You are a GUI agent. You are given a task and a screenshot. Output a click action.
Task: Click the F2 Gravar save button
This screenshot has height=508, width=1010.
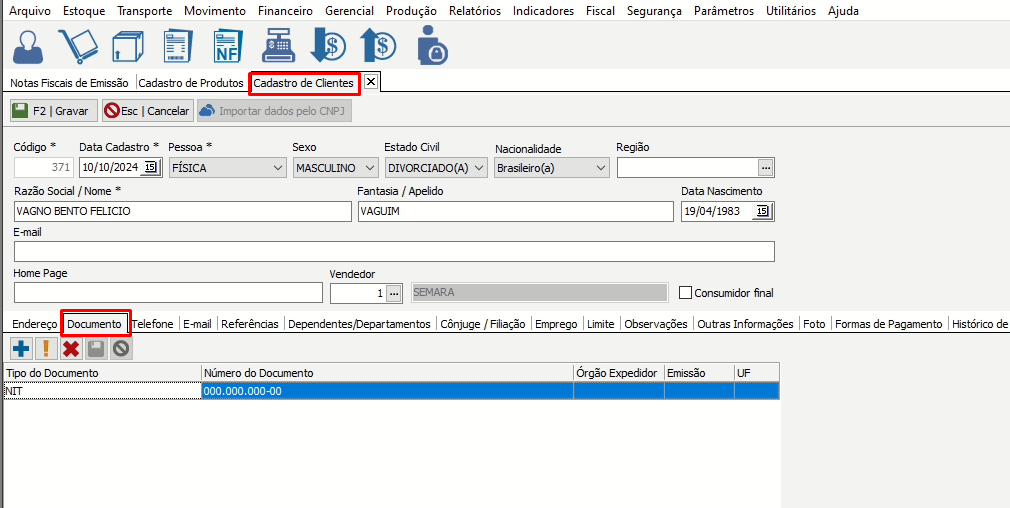tap(51, 111)
